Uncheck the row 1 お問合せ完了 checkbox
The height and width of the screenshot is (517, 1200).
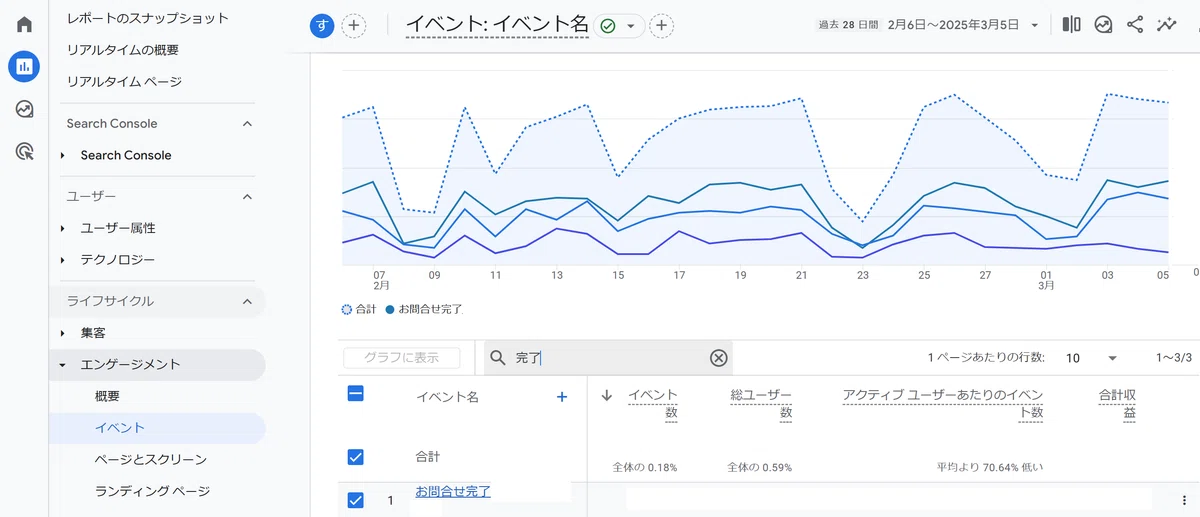coord(355,500)
